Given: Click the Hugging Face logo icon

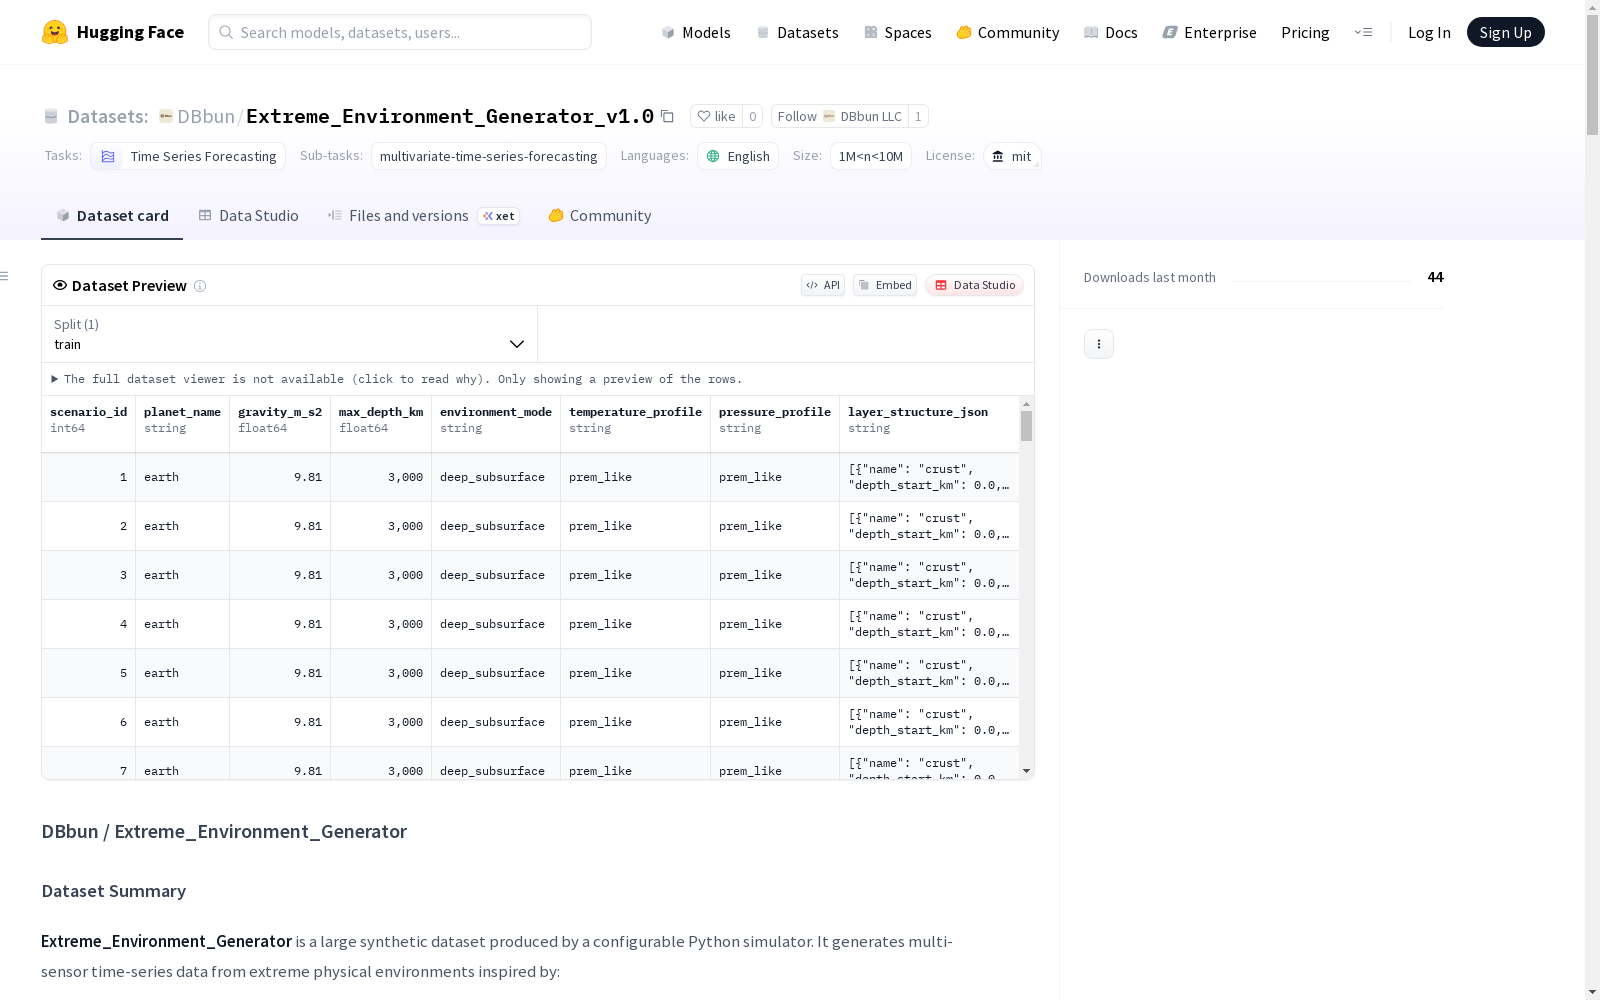Looking at the screenshot, I should [55, 32].
